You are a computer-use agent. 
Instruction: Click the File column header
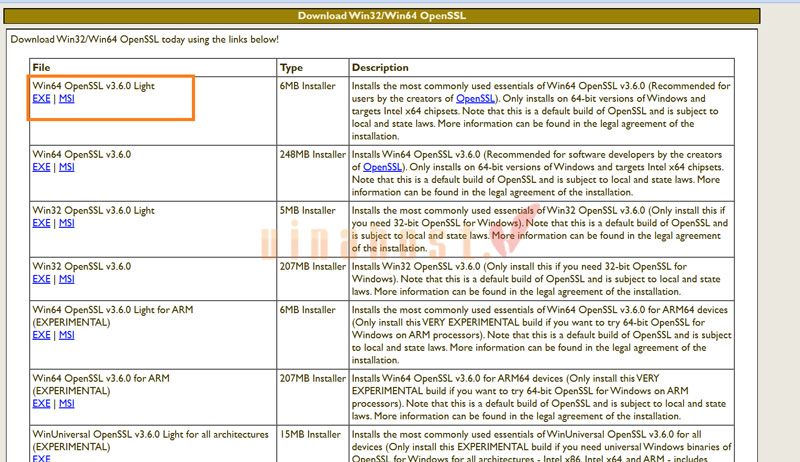pyautogui.click(x=41, y=67)
